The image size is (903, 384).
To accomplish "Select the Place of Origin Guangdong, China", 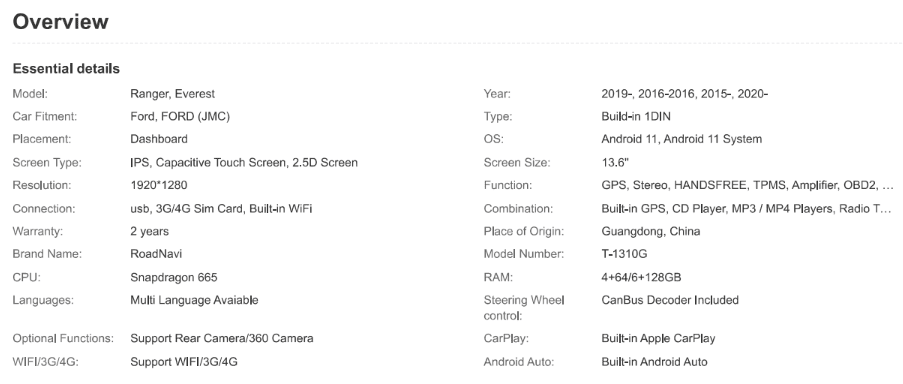I will (651, 231).
